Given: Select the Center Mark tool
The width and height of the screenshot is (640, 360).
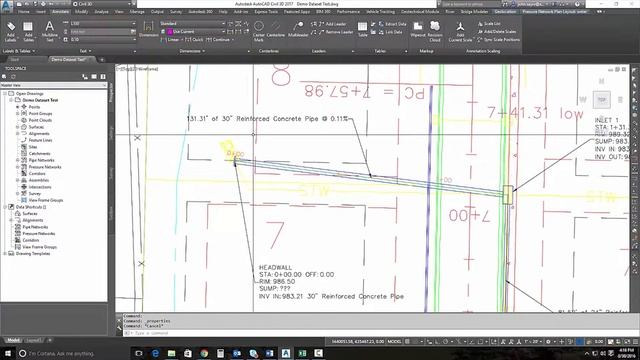Looking at the screenshot, I should point(259,31).
